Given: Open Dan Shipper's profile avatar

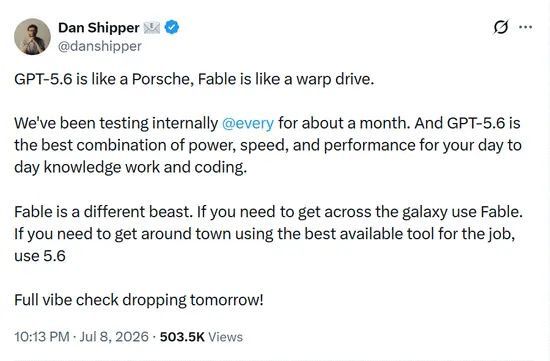Looking at the screenshot, I should pyautogui.click(x=32, y=36).
